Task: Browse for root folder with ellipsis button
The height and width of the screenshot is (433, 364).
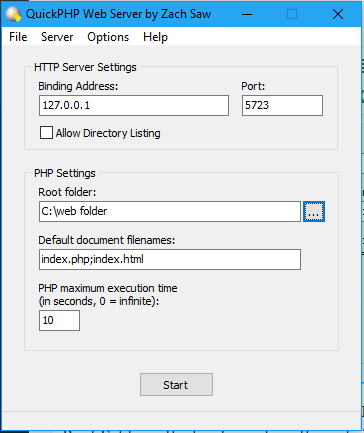Action: [314, 211]
